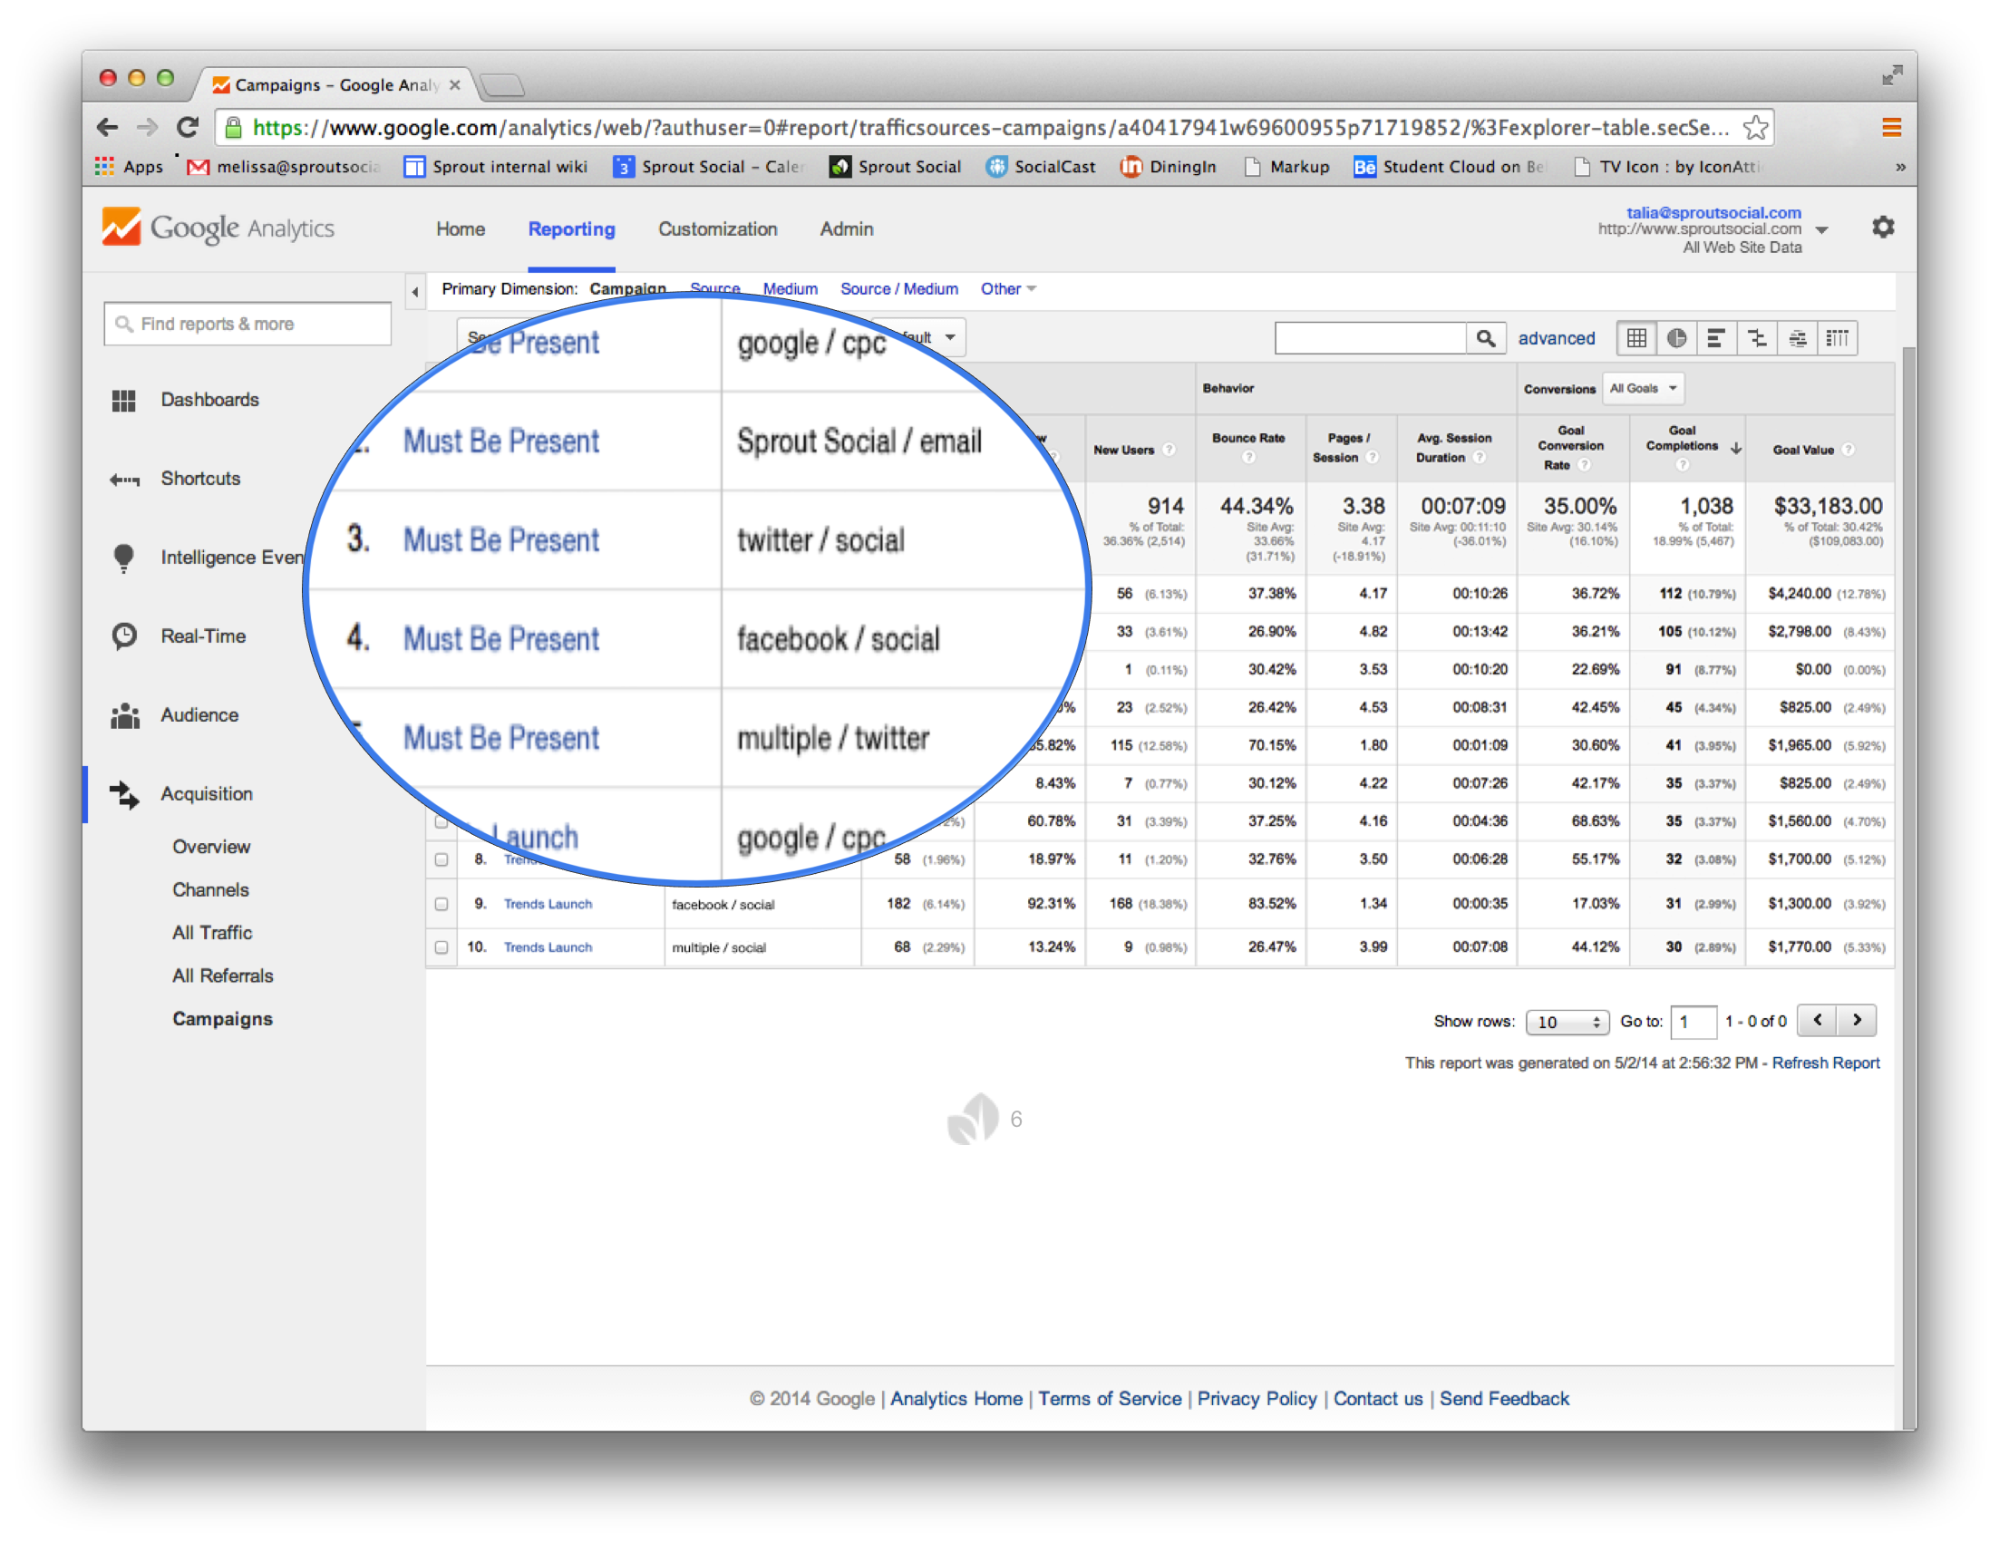Open the Reporting tab
1999x1545 pixels.
pos(571,229)
